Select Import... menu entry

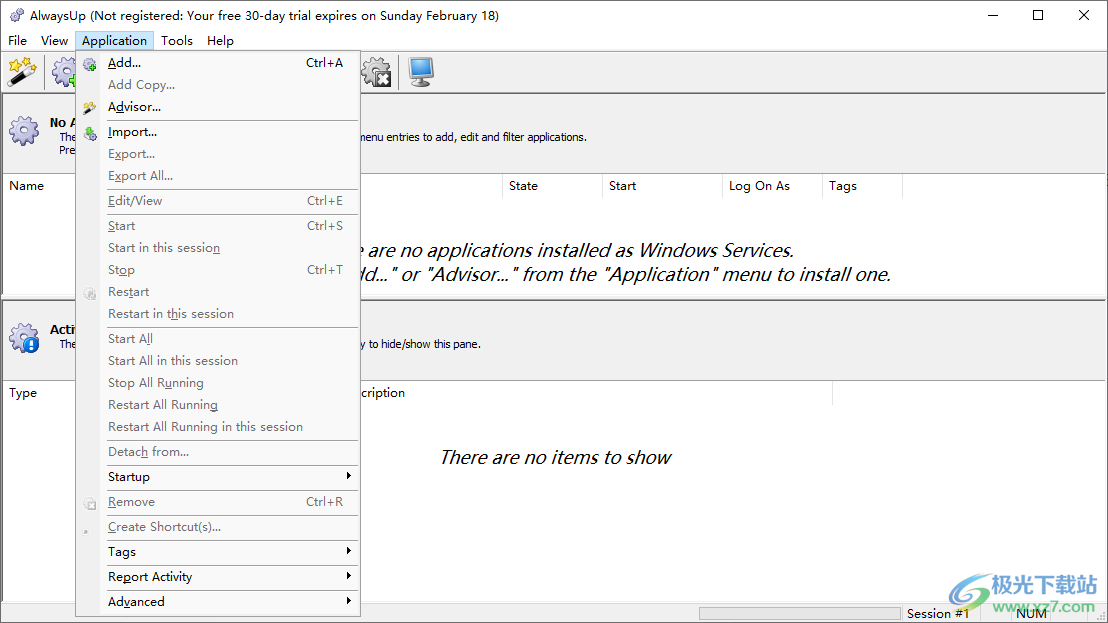tap(218, 132)
